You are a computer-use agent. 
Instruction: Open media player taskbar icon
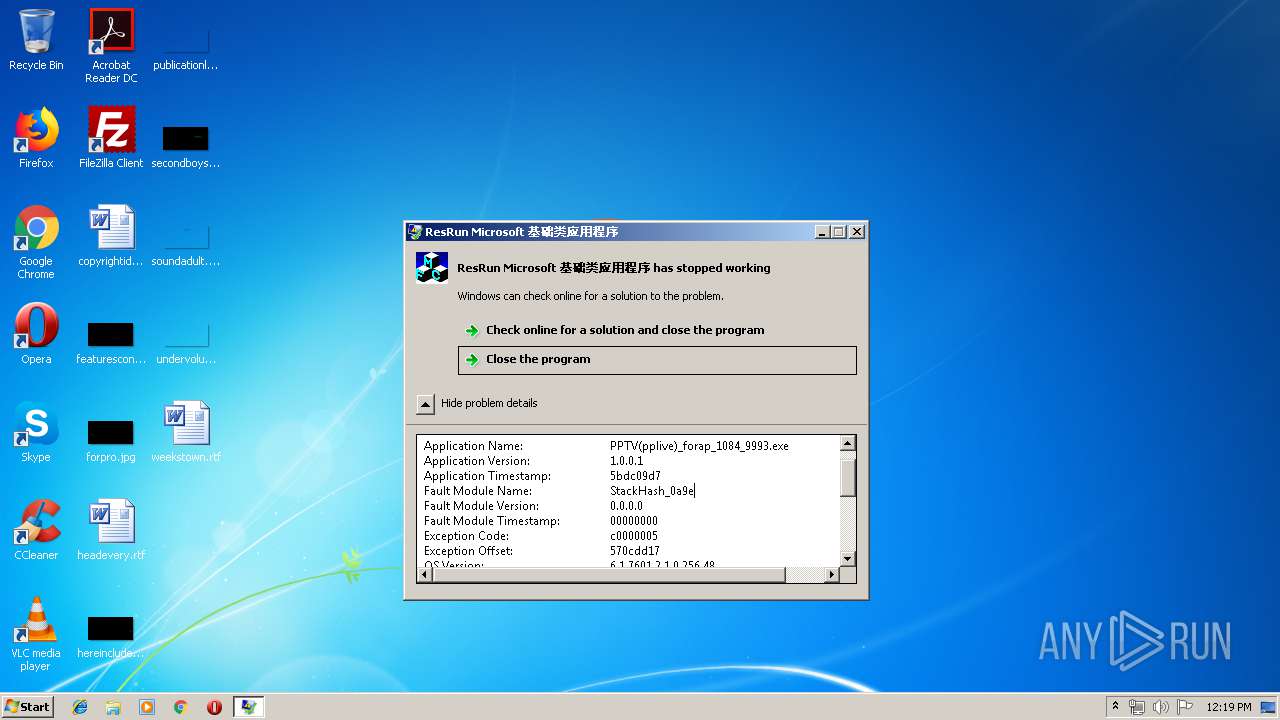coord(147,707)
